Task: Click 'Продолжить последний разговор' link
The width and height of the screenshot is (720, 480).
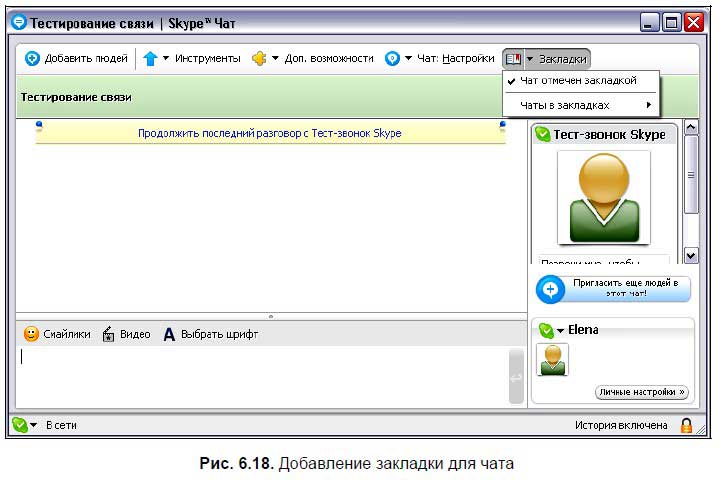Action: pyautogui.click(x=269, y=133)
